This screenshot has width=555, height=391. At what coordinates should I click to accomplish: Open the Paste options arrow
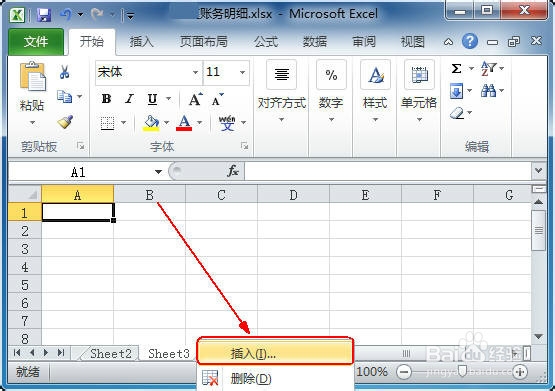32,122
